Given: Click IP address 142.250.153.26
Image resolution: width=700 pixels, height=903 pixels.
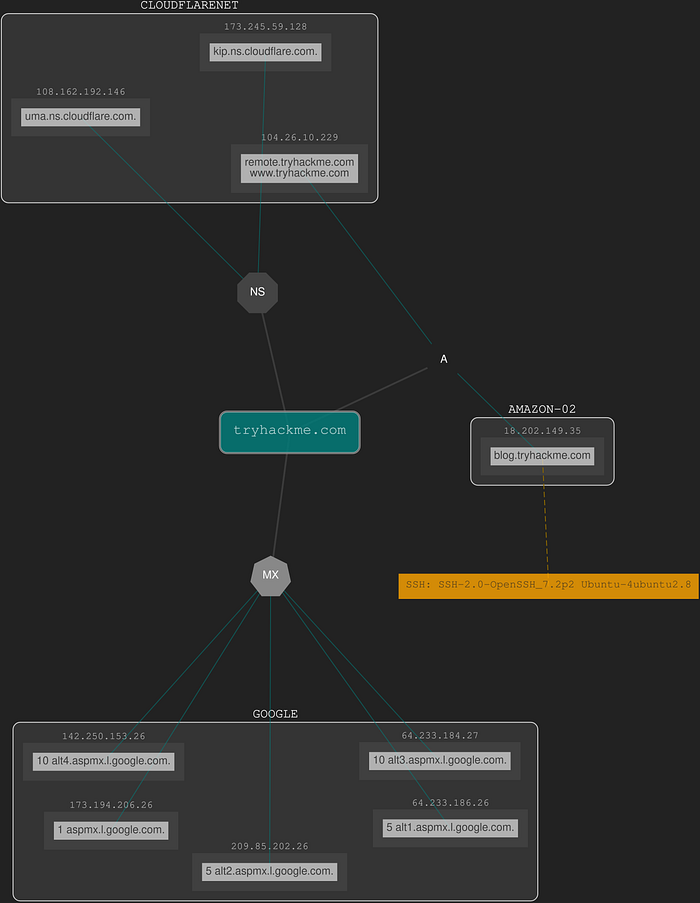Looking at the screenshot, I should 104,737.
